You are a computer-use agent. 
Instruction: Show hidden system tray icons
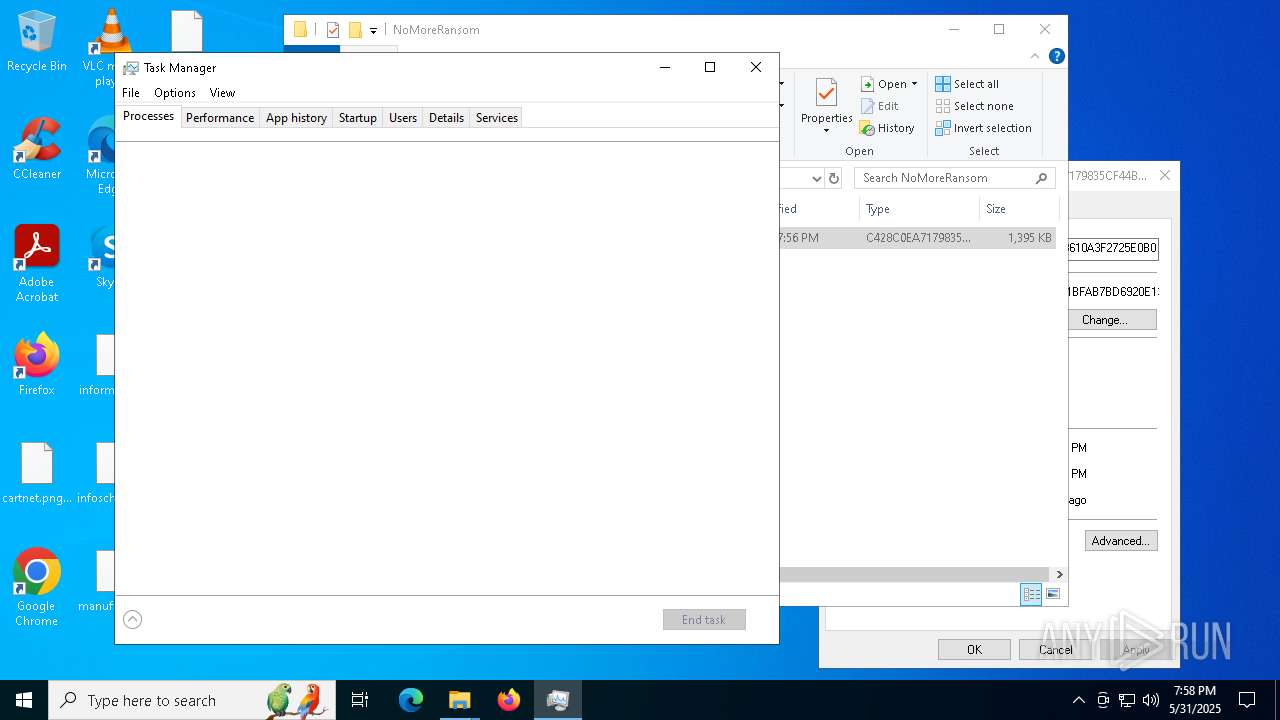[x=1078, y=700]
